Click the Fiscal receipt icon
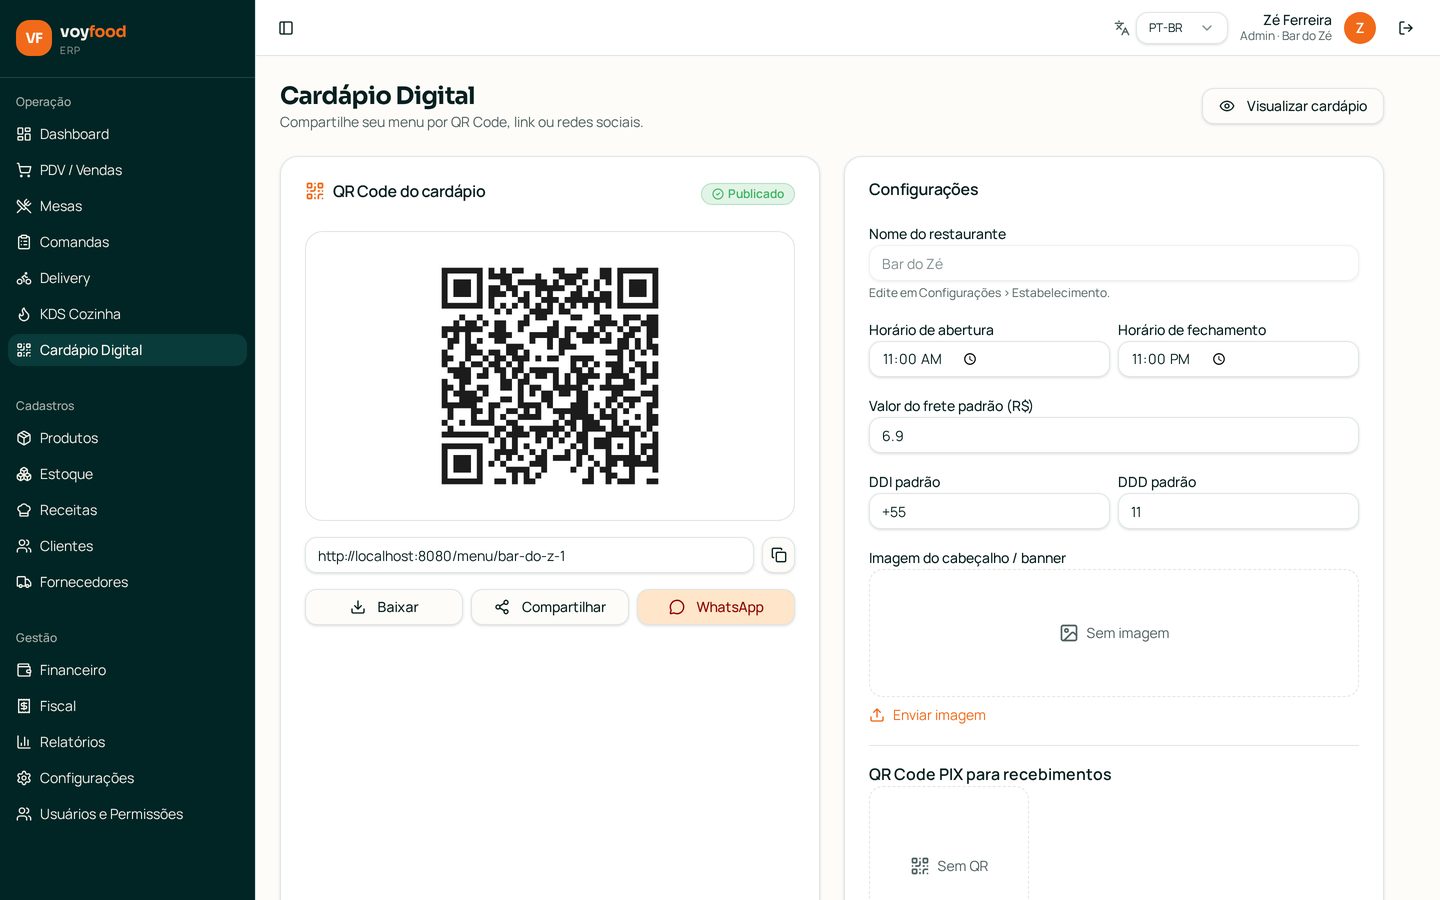The image size is (1440, 900). tap(24, 706)
